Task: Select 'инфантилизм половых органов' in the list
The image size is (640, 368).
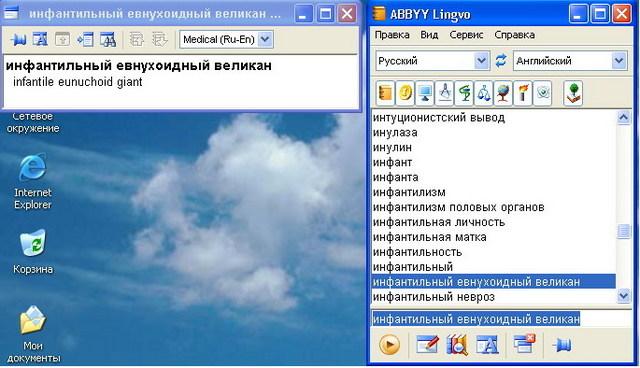Action: 493,207
